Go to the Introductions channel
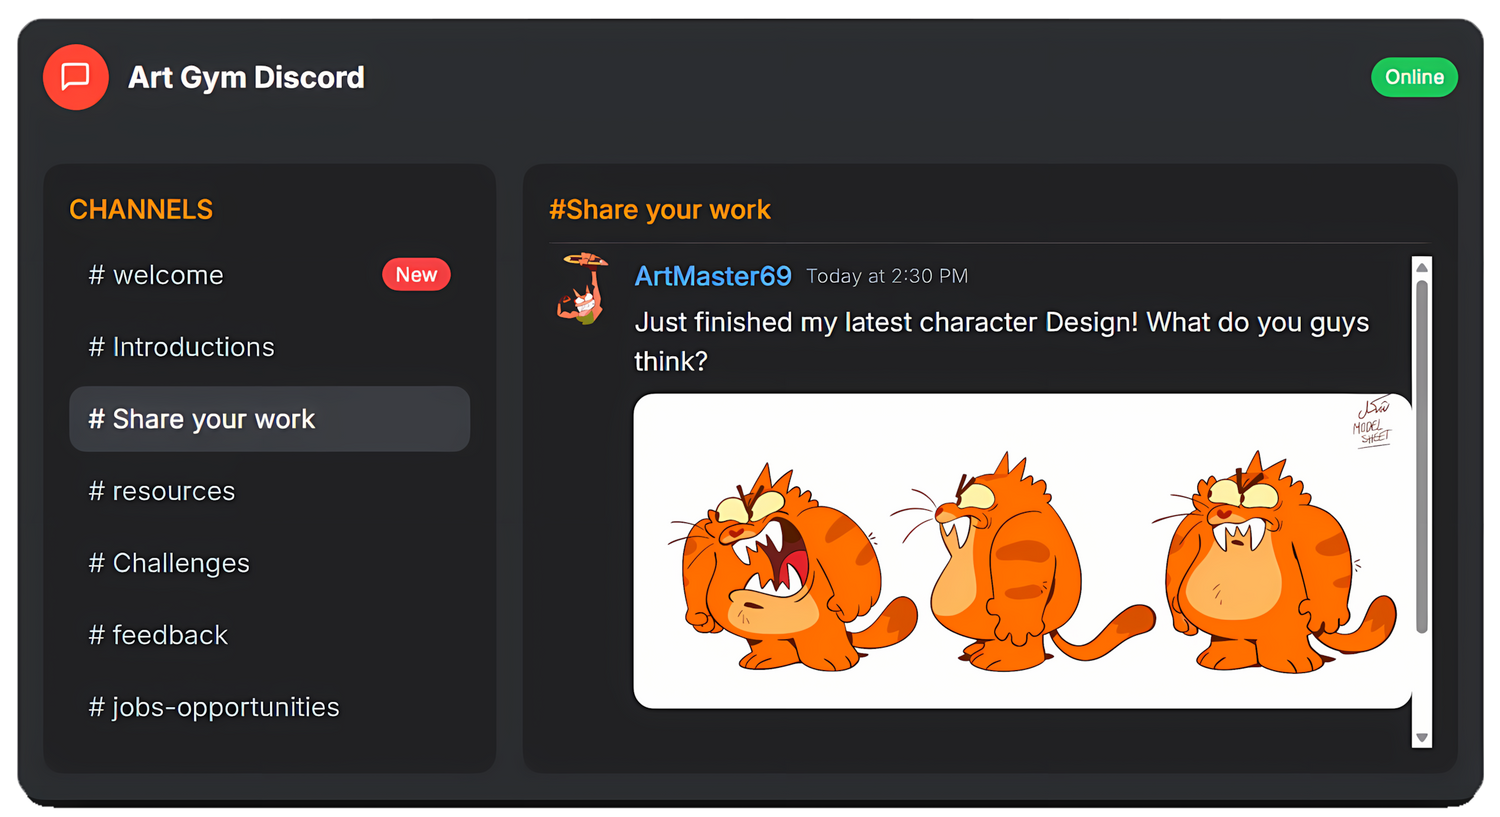The height and width of the screenshot is (817, 1500). pos(193,347)
